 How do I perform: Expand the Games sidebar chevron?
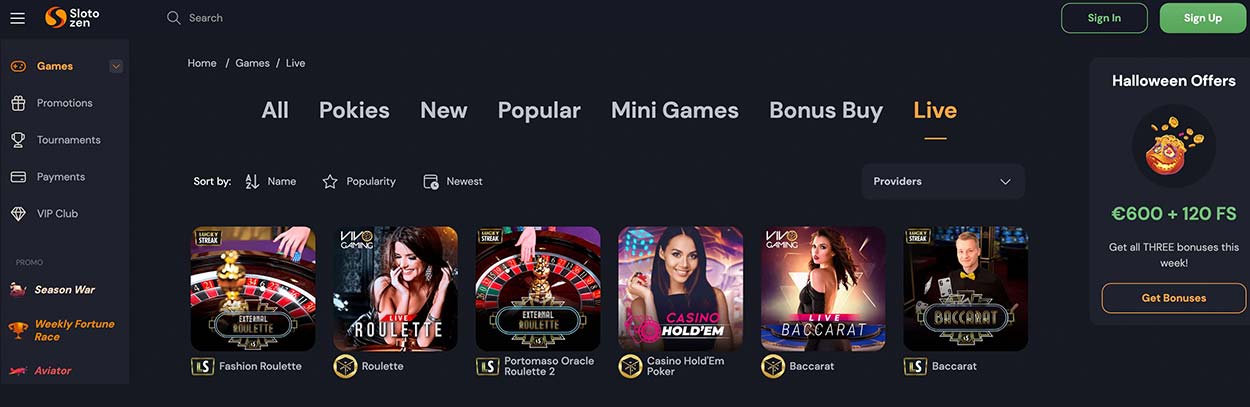click(116, 66)
